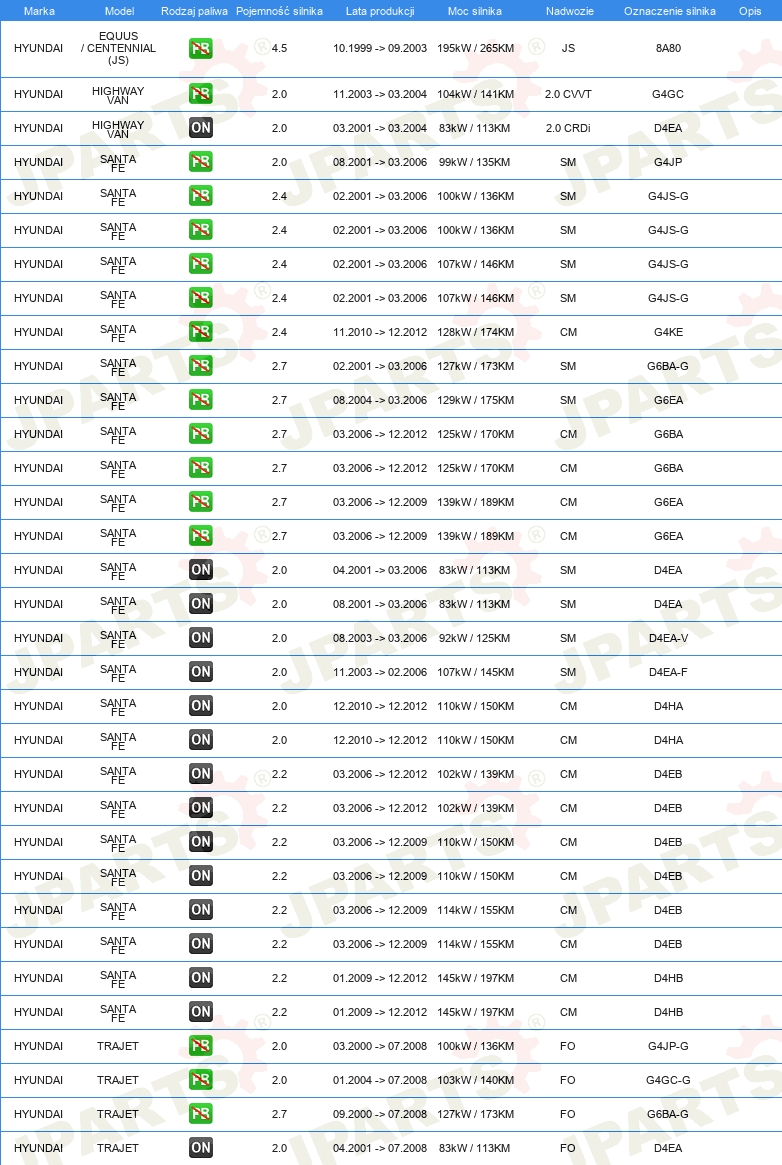Select the EQUUS / CENTENNIAL (JS) model cell
Screen dimensions: 782x1165
pyautogui.click(x=118, y=48)
